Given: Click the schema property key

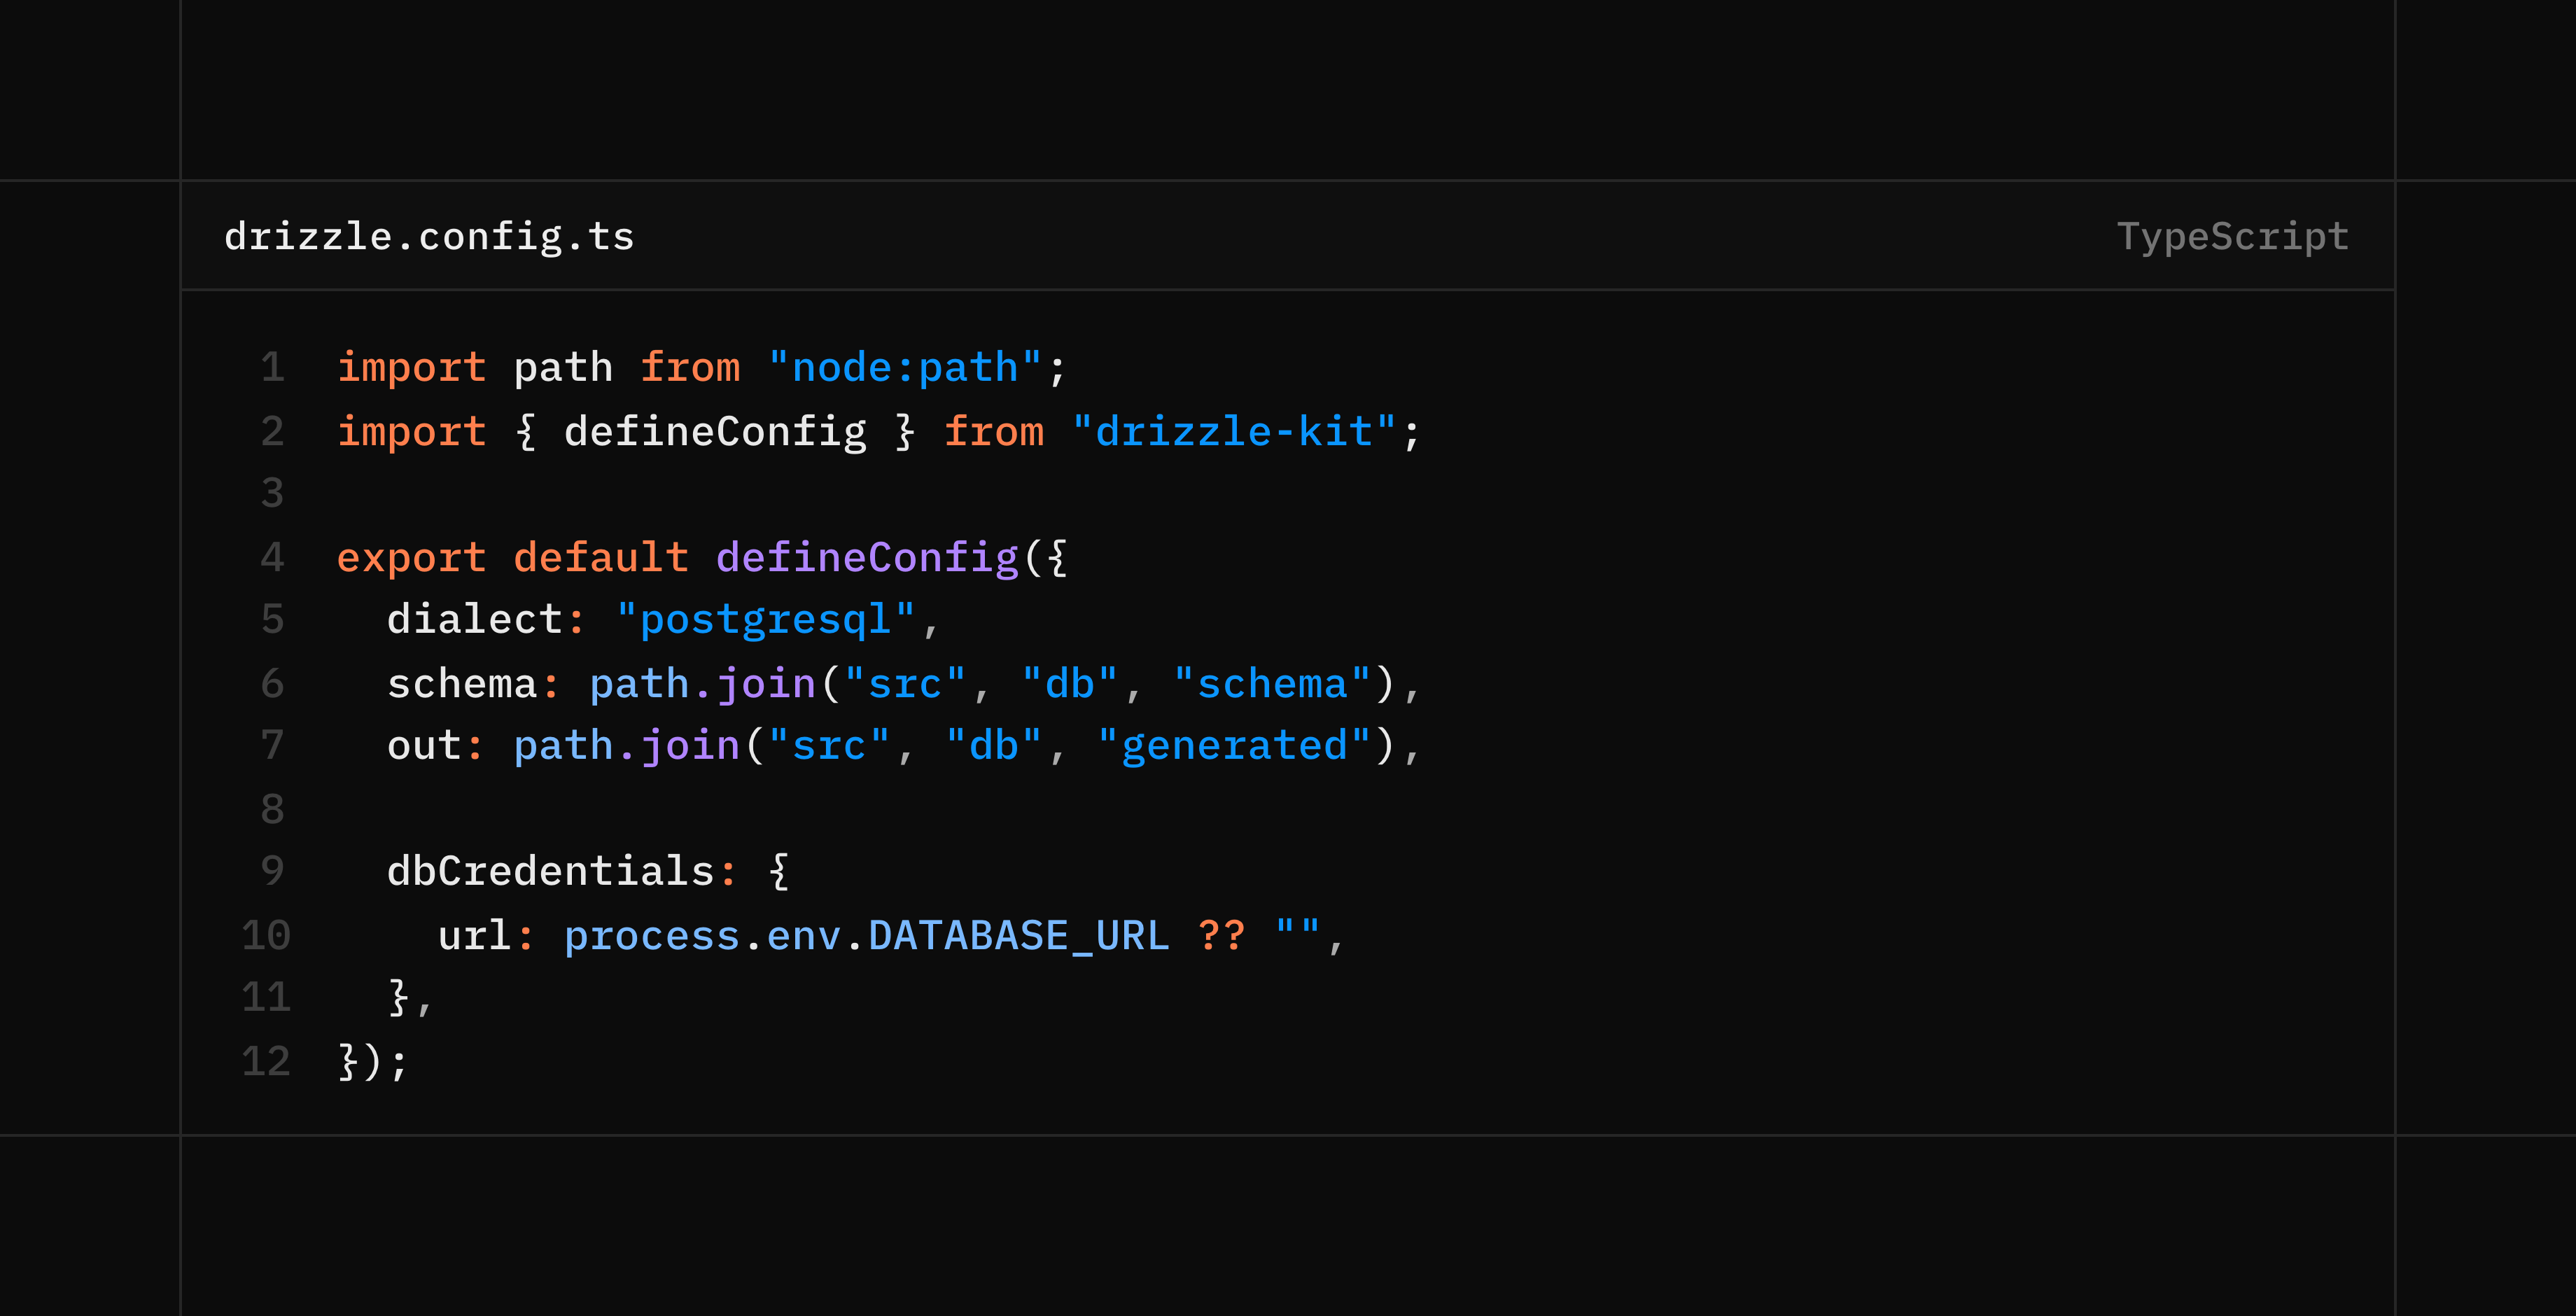Looking at the screenshot, I should tap(462, 684).
